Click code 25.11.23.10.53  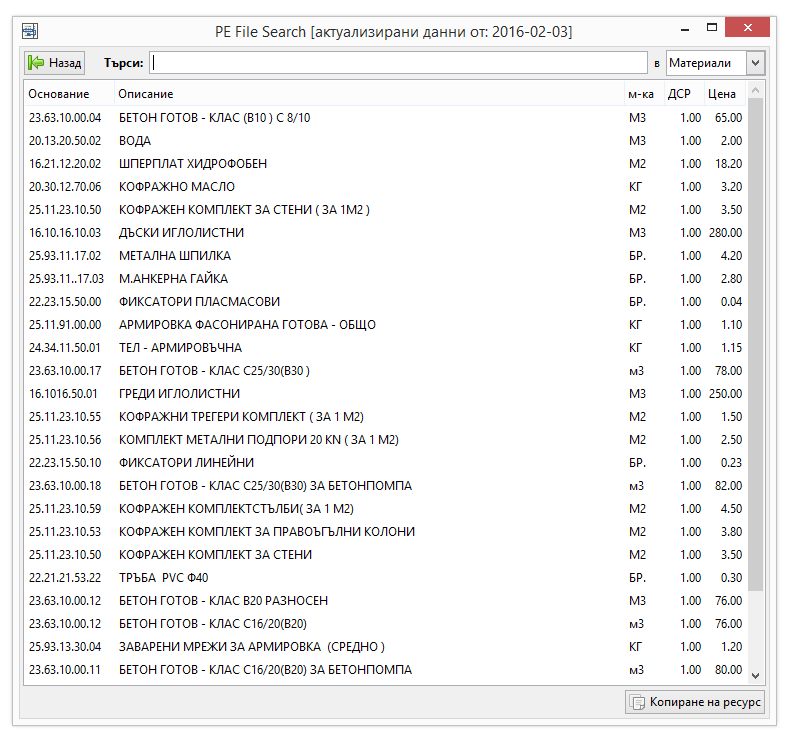(x=65, y=532)
